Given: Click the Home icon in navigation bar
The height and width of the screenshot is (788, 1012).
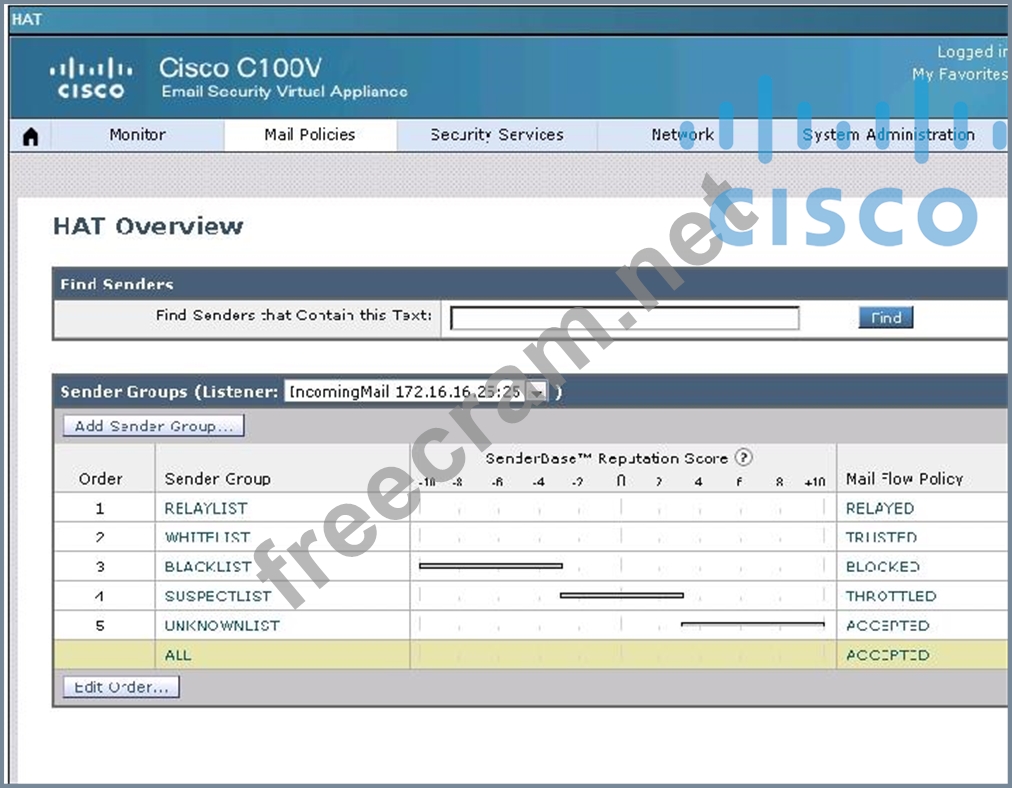Looking at the screenshot, I should (30, 136).
